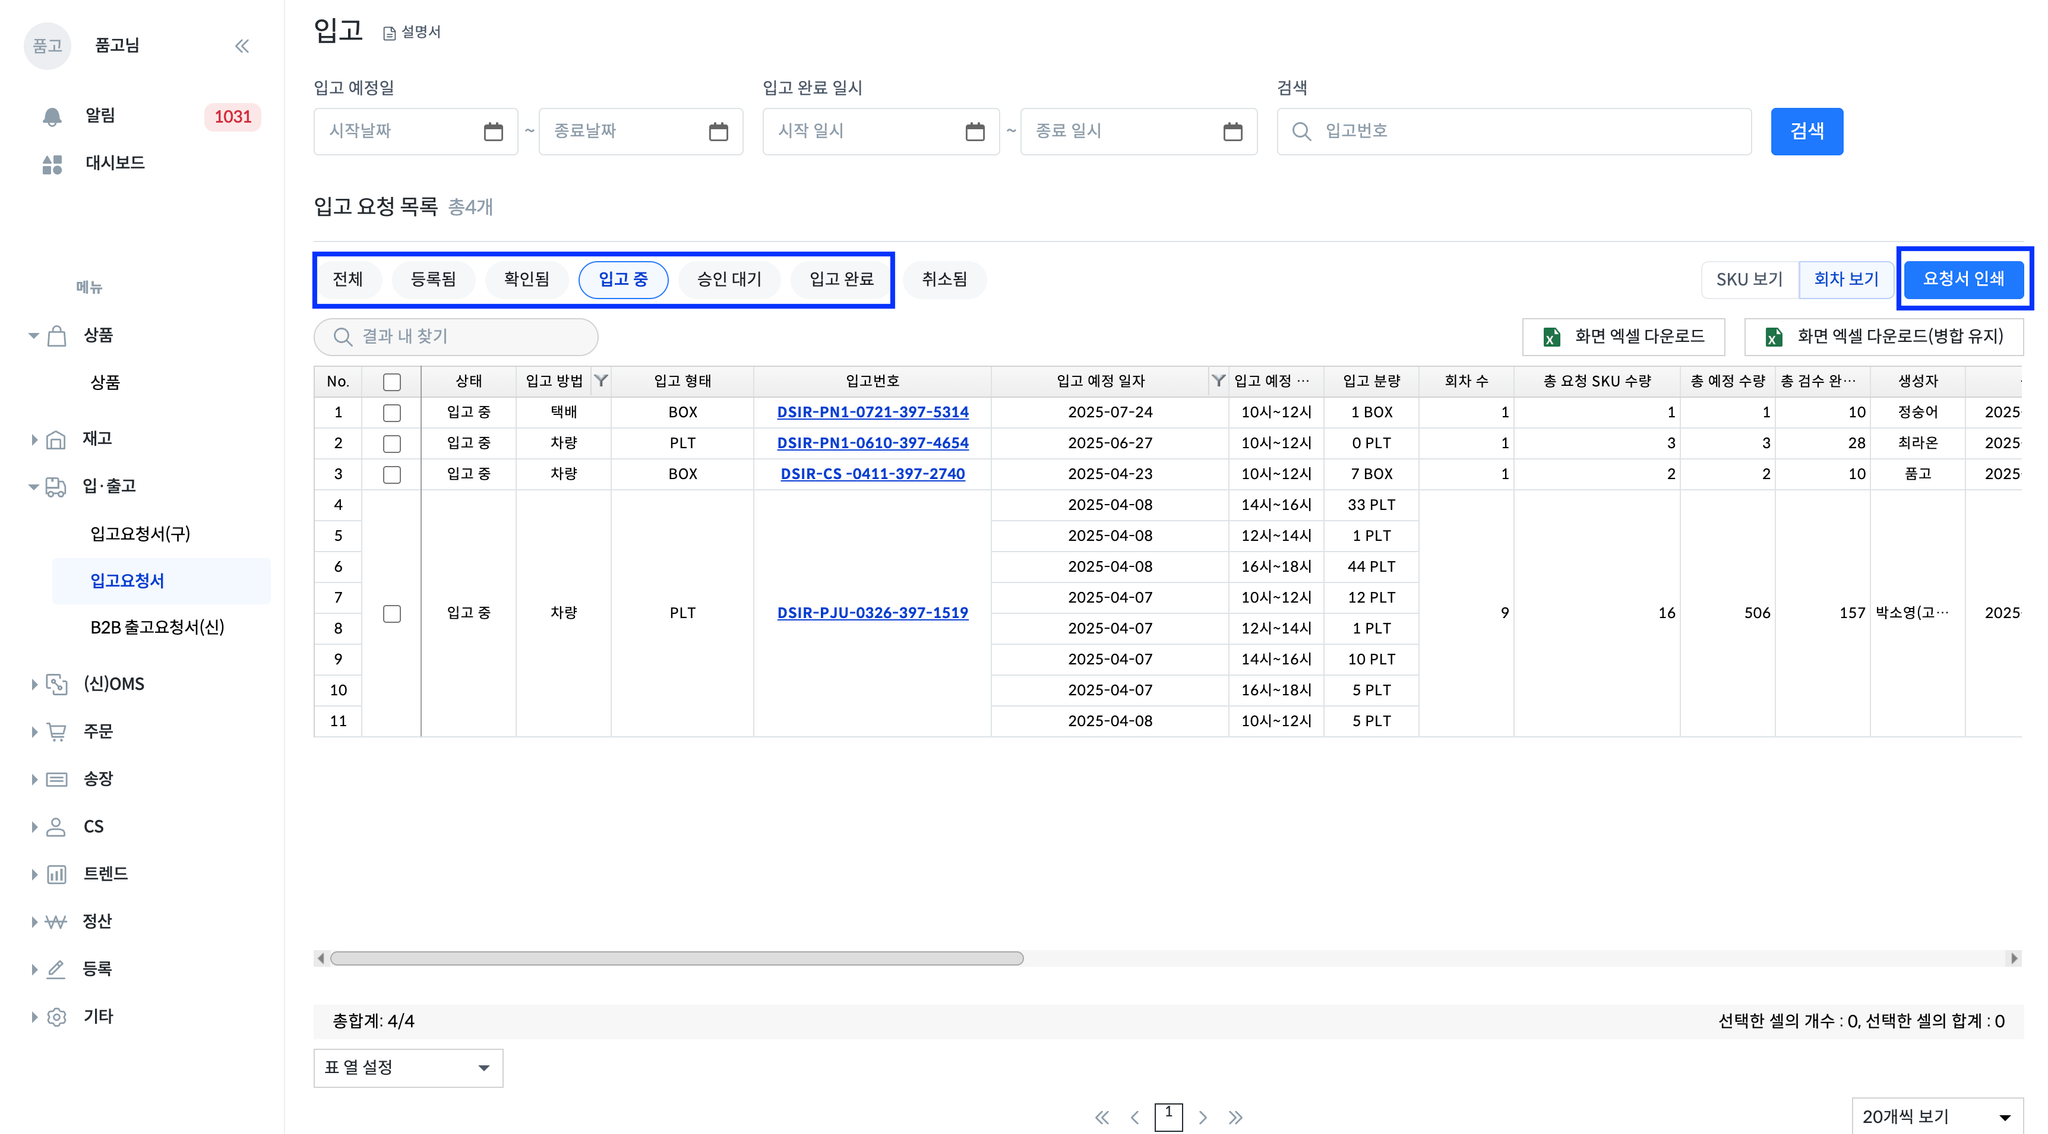The image size is (2048, 1134).
Task: Collapse the sidebar with the double chevron icon
Action: click(242, 46)
